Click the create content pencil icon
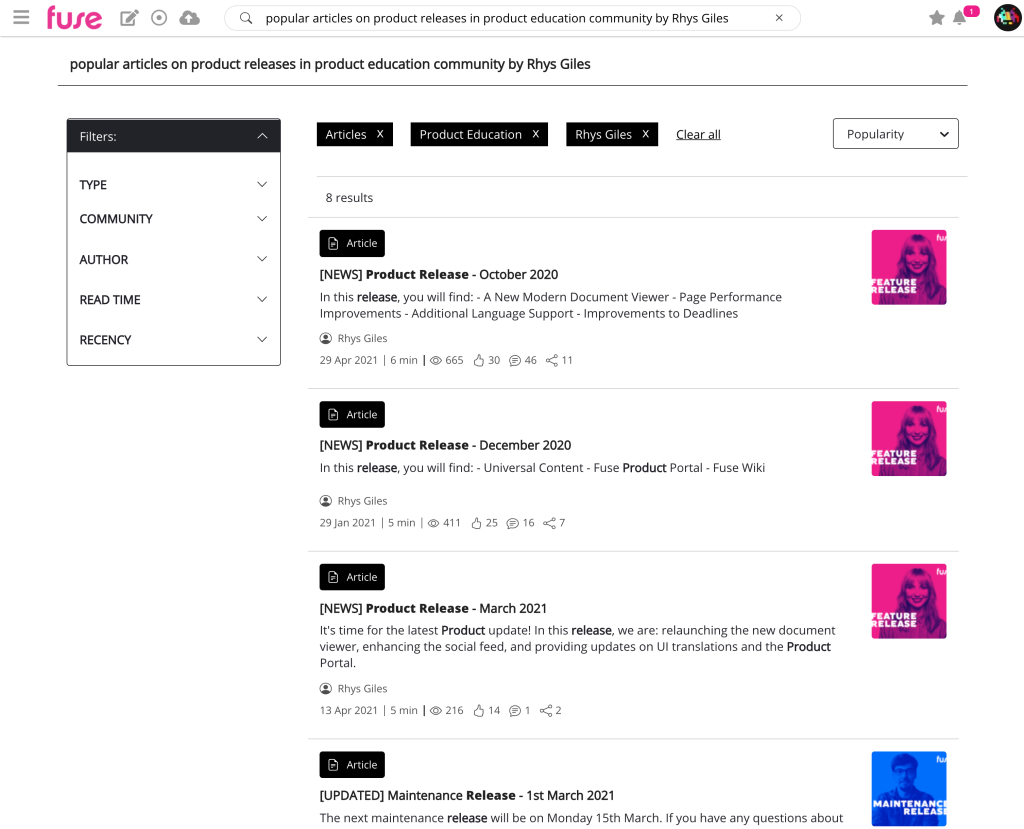 [129, 18]
